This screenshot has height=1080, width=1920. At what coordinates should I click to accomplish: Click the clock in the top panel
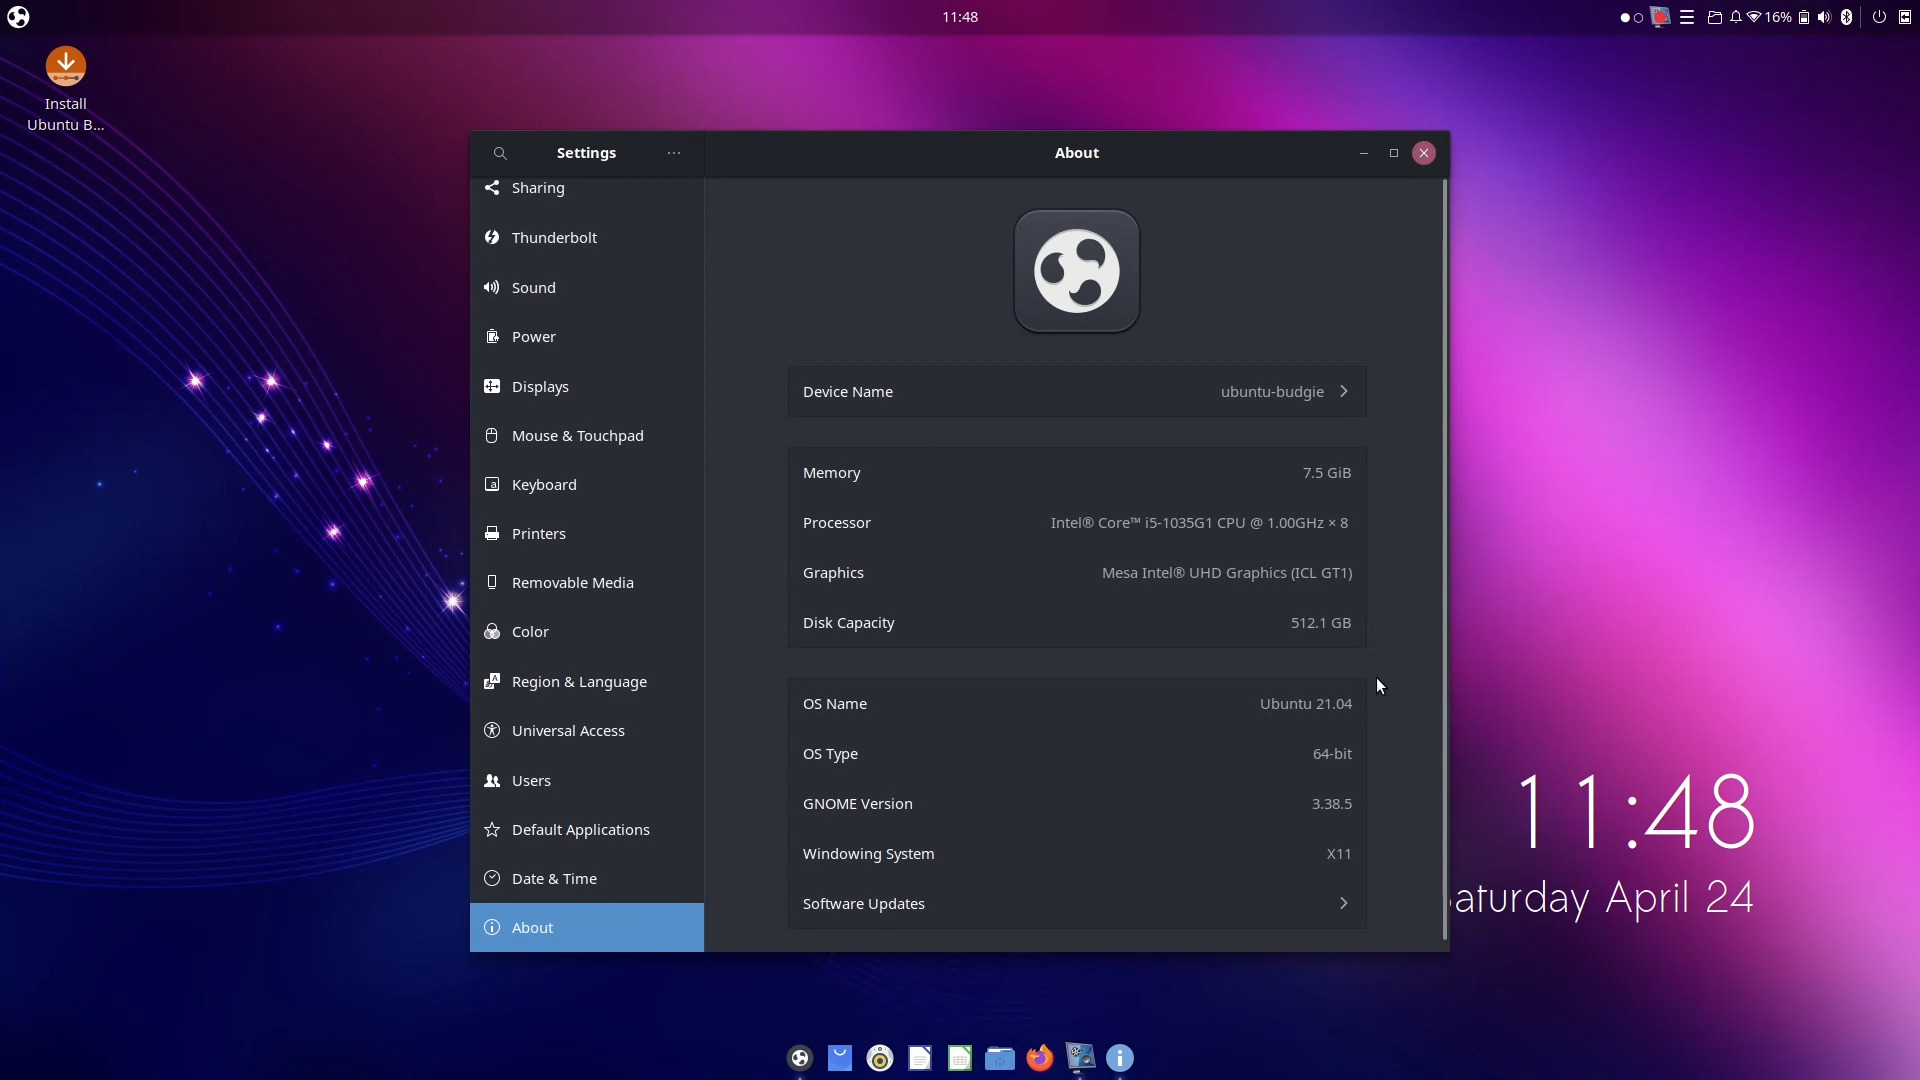960,17
